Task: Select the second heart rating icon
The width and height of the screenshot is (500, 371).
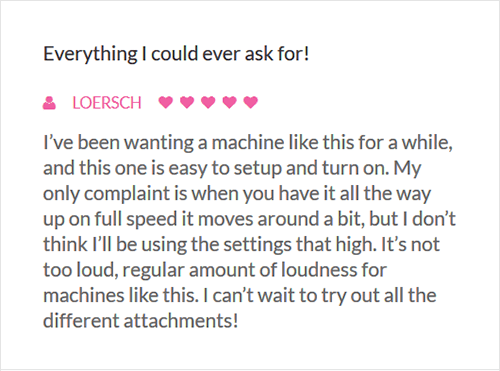Action: pos(187,102)
